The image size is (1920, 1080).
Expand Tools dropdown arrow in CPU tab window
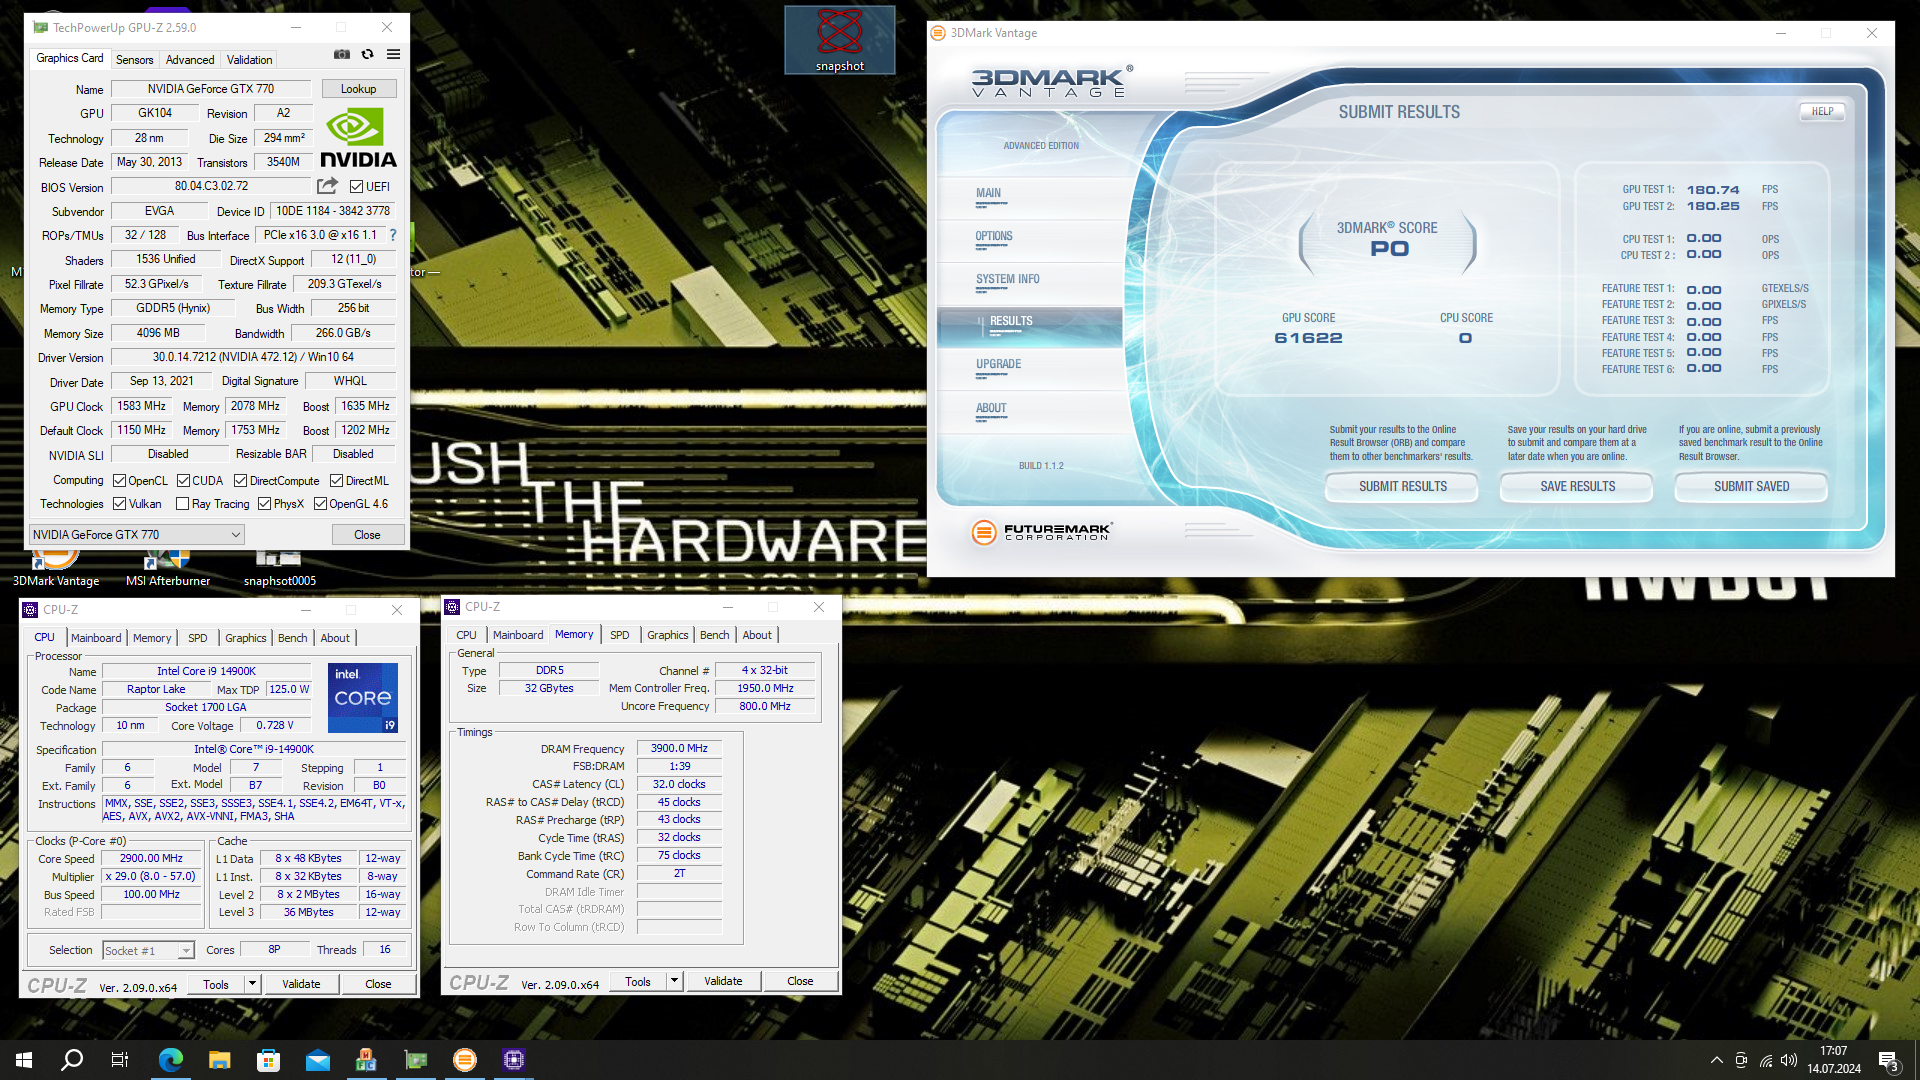[252, 984]
